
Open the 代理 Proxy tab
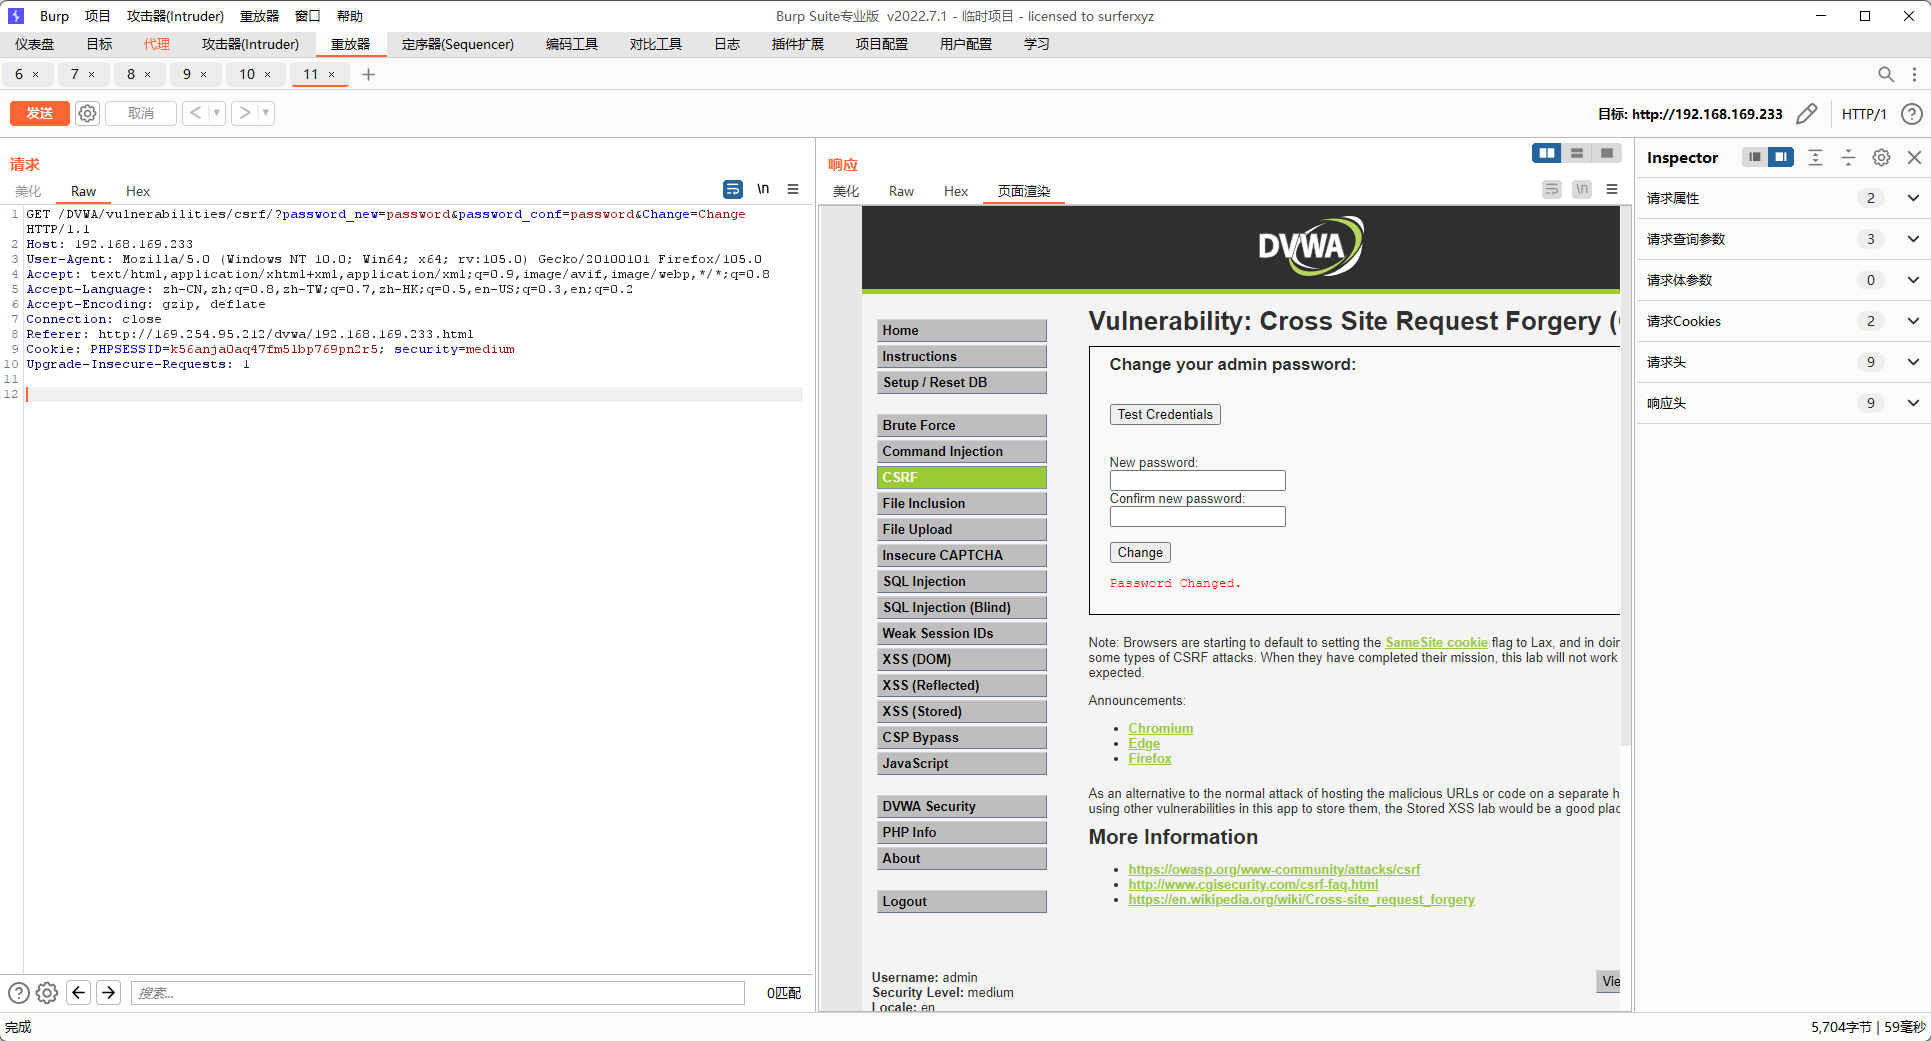click(x=157, y=44)
